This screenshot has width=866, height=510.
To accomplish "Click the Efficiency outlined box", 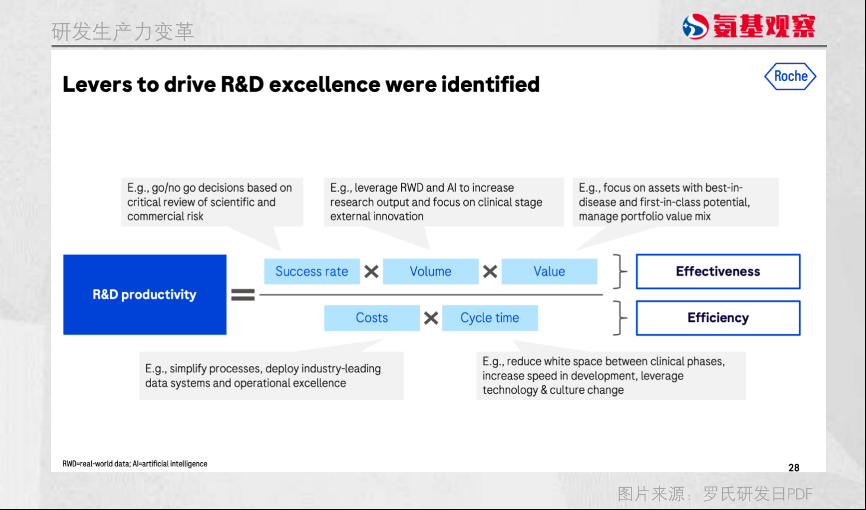I will pyautogui.click(x=718, y=318).
